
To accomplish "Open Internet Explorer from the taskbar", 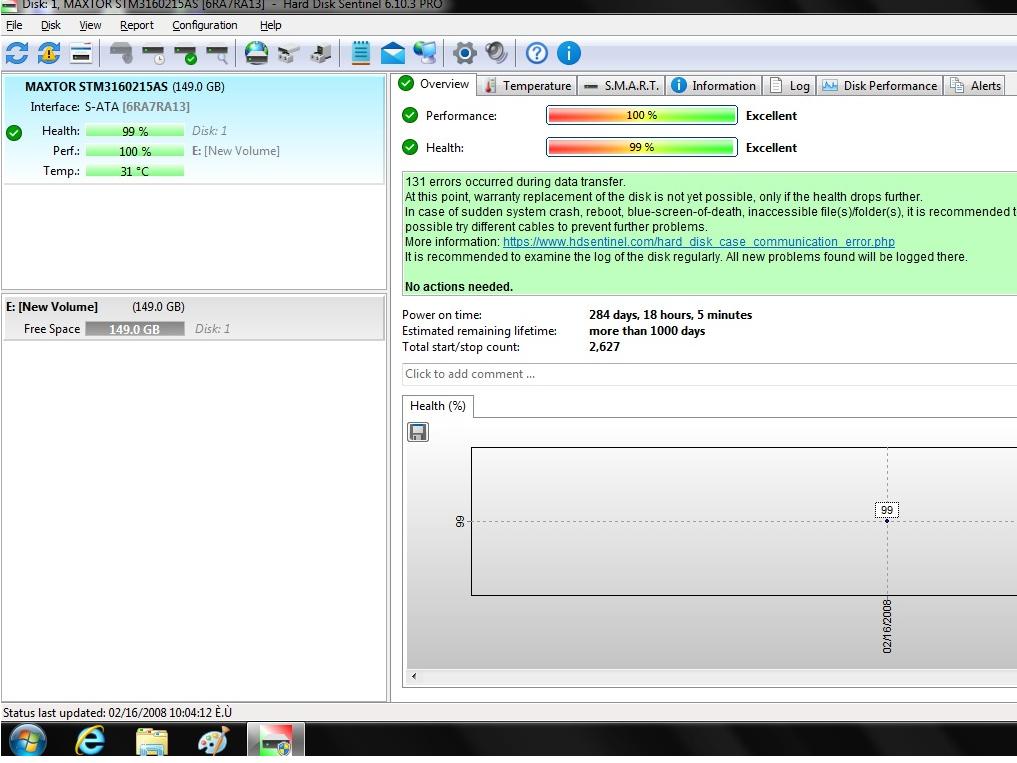I will [x=90, y=741].
